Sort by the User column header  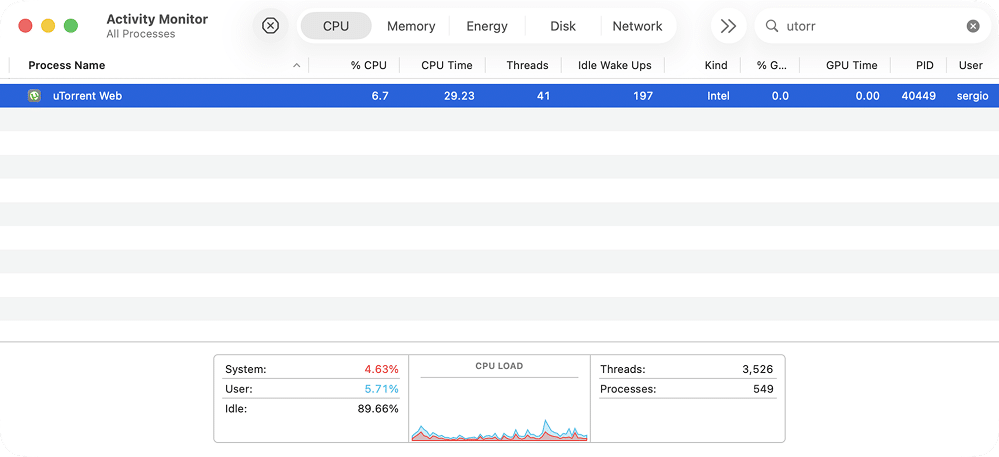(970, 65)
